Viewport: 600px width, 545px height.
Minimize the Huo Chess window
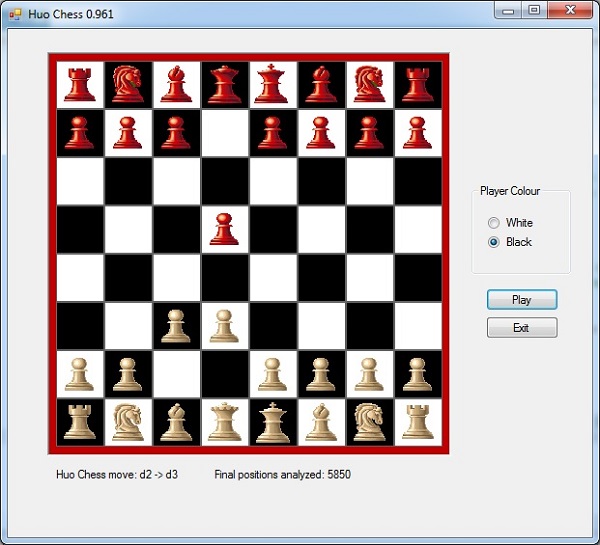click(x=508, y=10)
